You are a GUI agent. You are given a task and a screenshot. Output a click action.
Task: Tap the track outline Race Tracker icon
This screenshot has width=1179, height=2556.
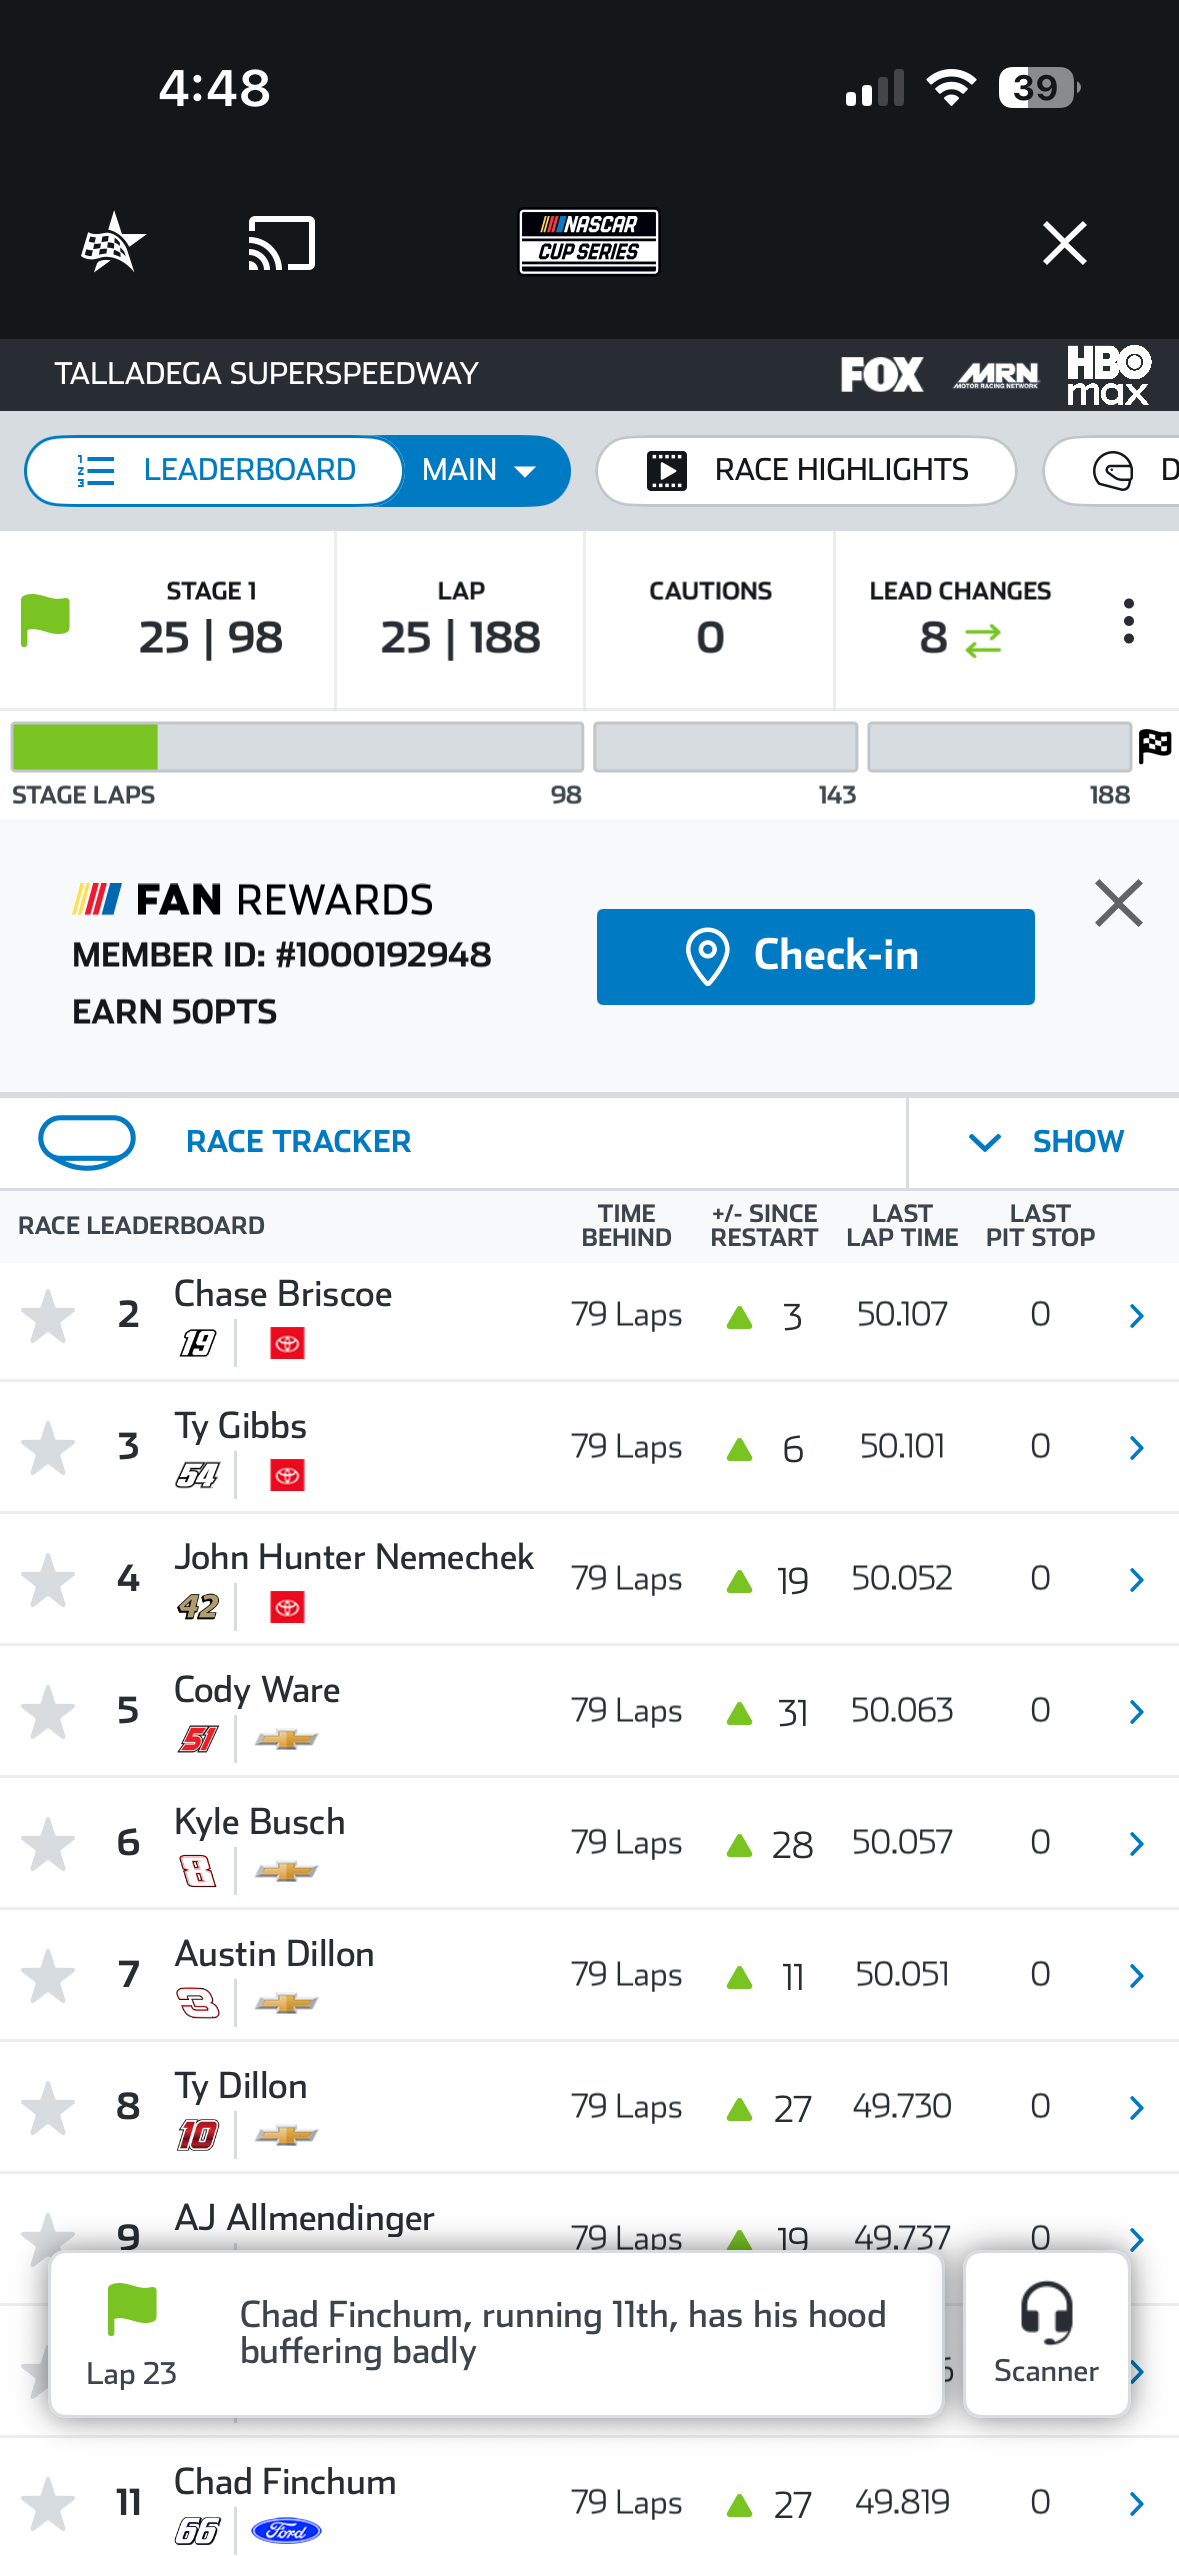click(87, 1141)
